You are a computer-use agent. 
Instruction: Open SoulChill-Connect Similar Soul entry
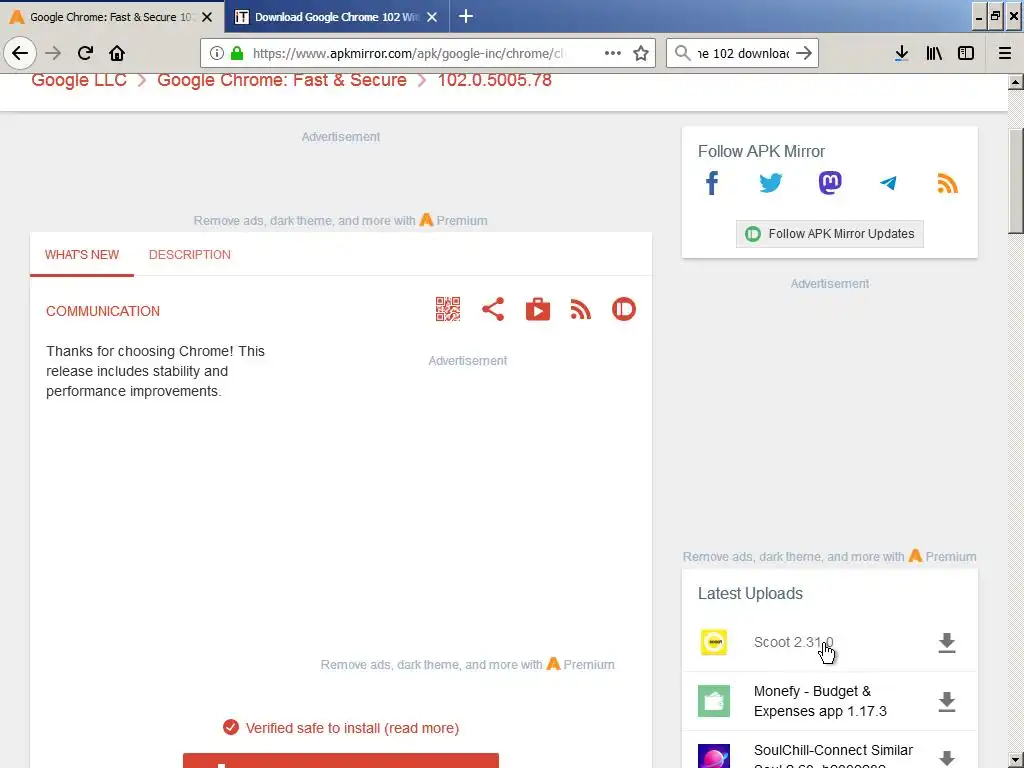coord(833,756)
